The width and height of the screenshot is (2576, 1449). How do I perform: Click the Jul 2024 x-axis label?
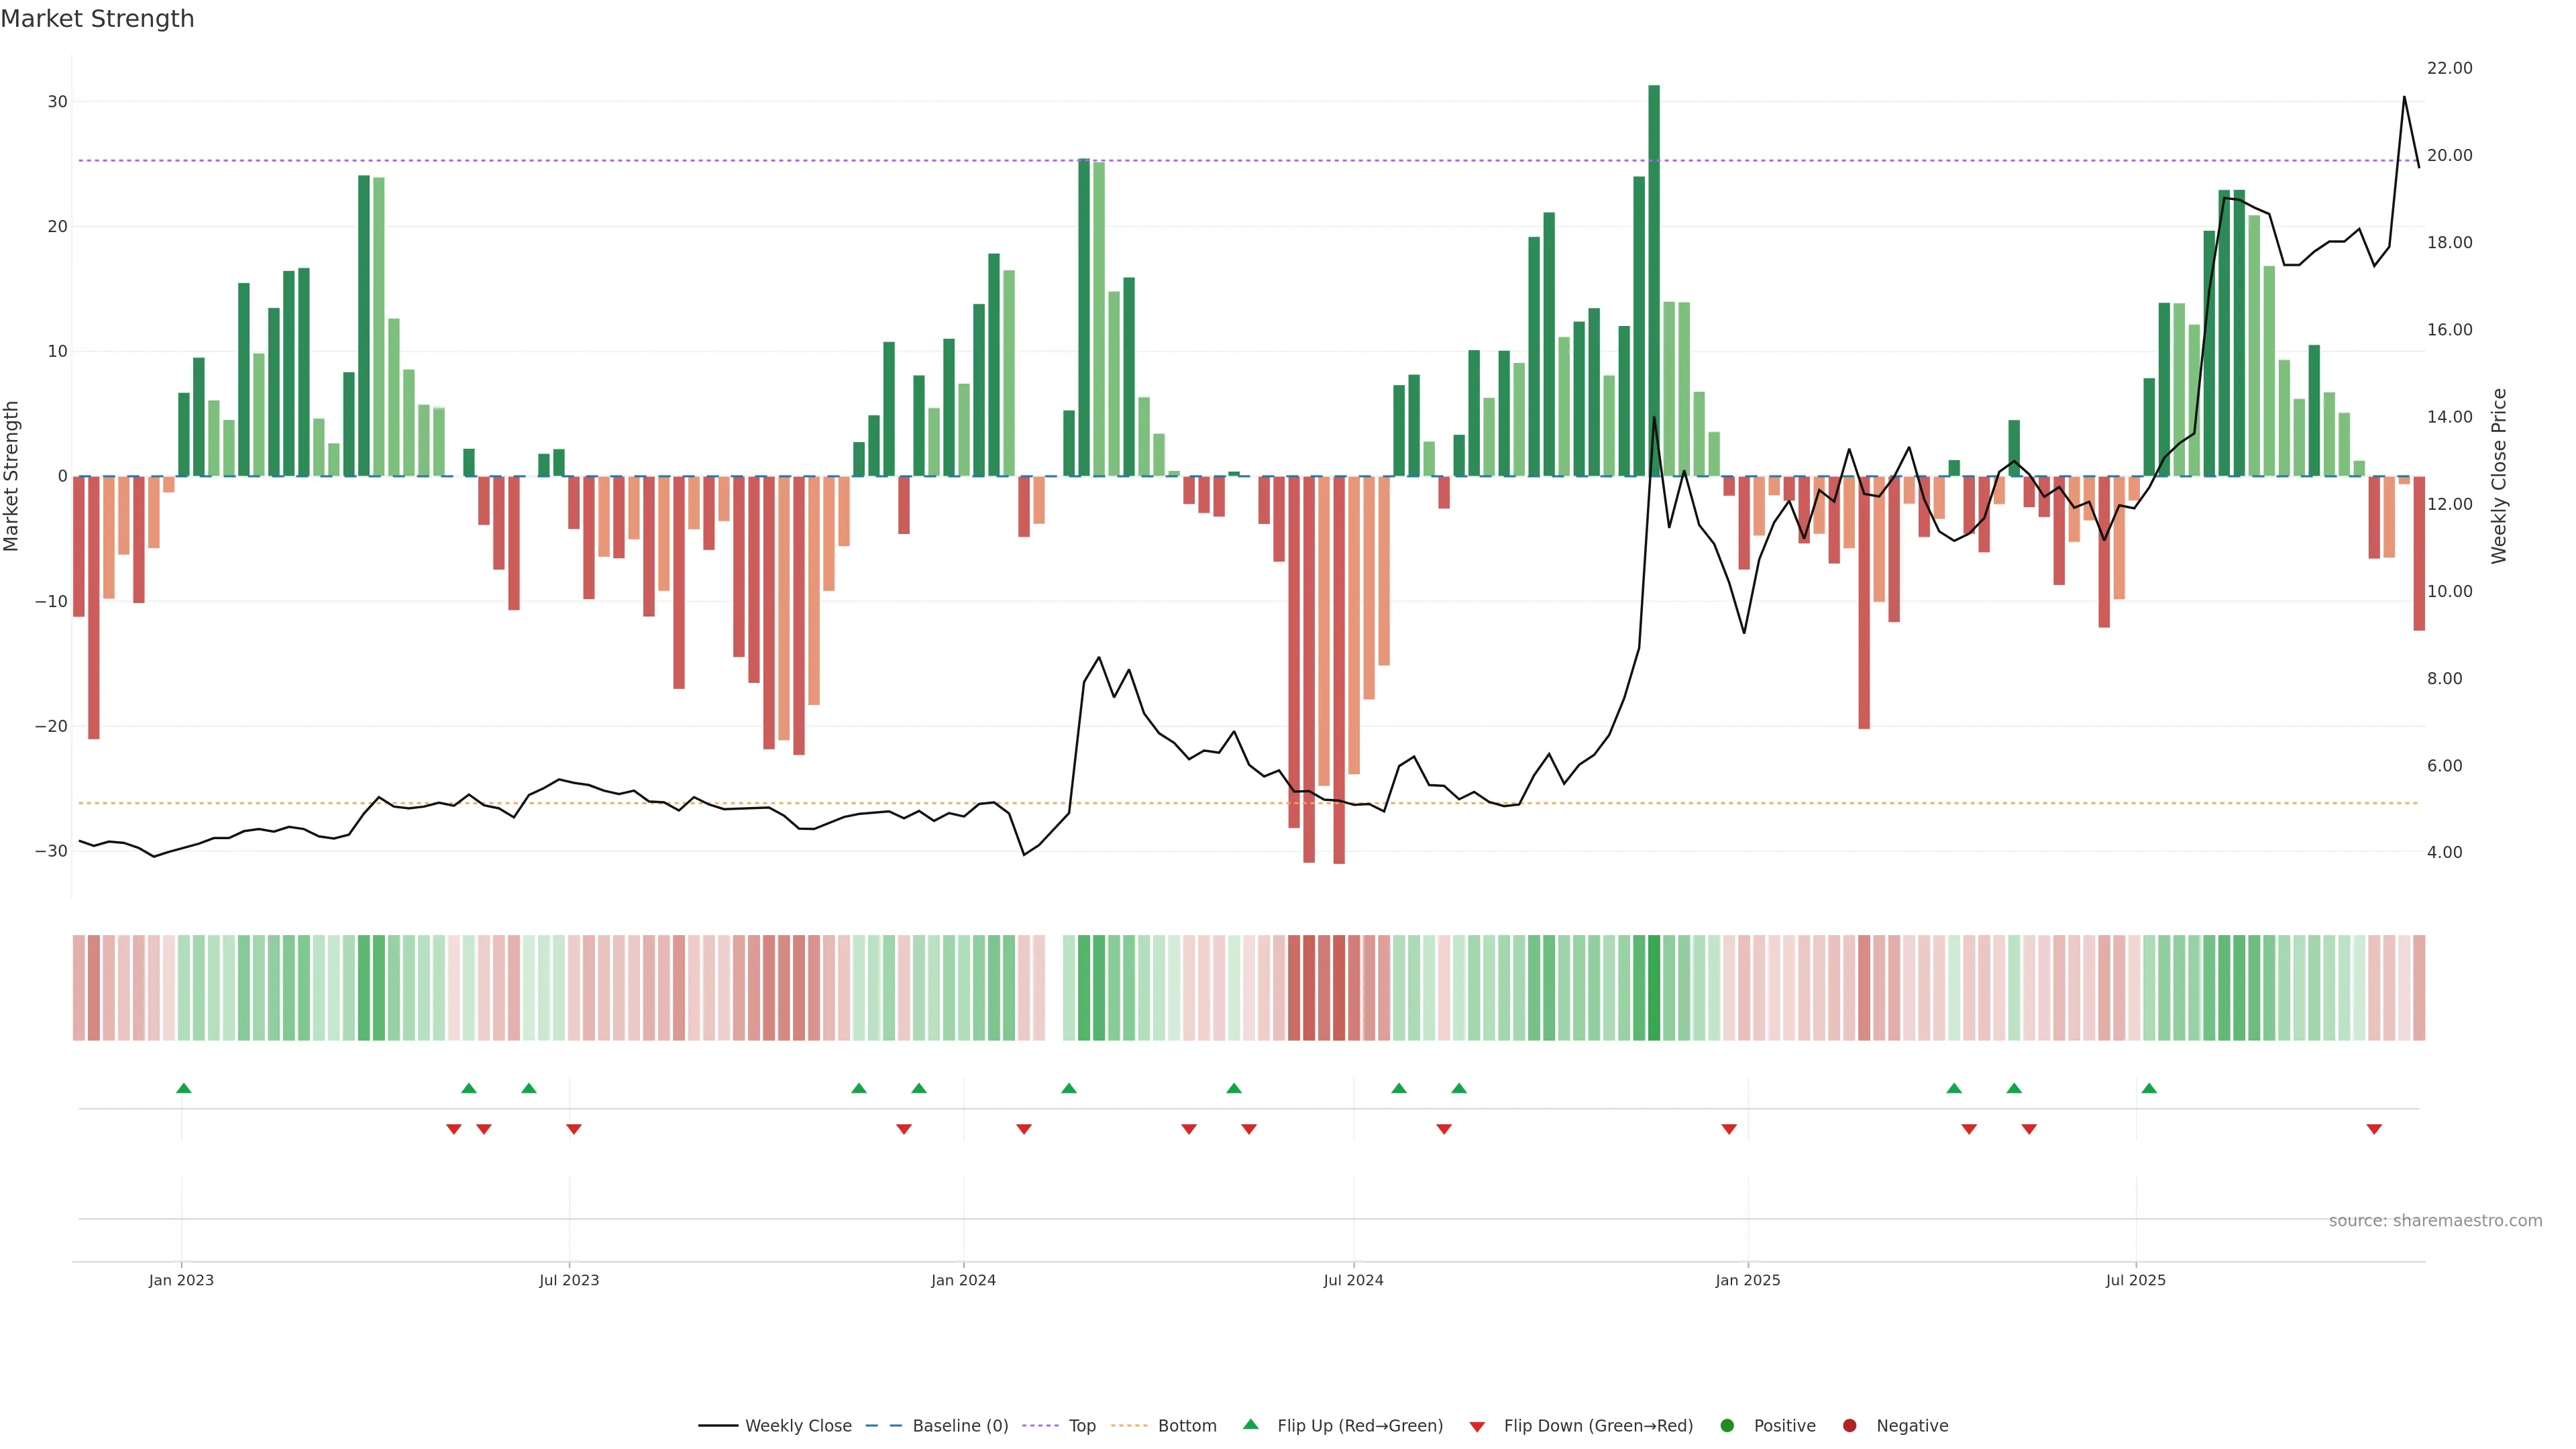tap(1353, 1280)
